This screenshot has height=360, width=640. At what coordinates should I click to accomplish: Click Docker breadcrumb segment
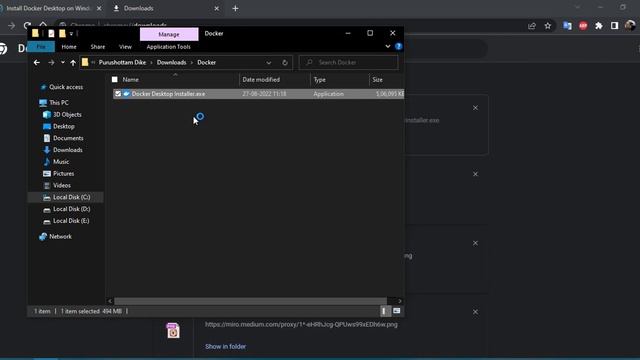(x=207, y=62)
